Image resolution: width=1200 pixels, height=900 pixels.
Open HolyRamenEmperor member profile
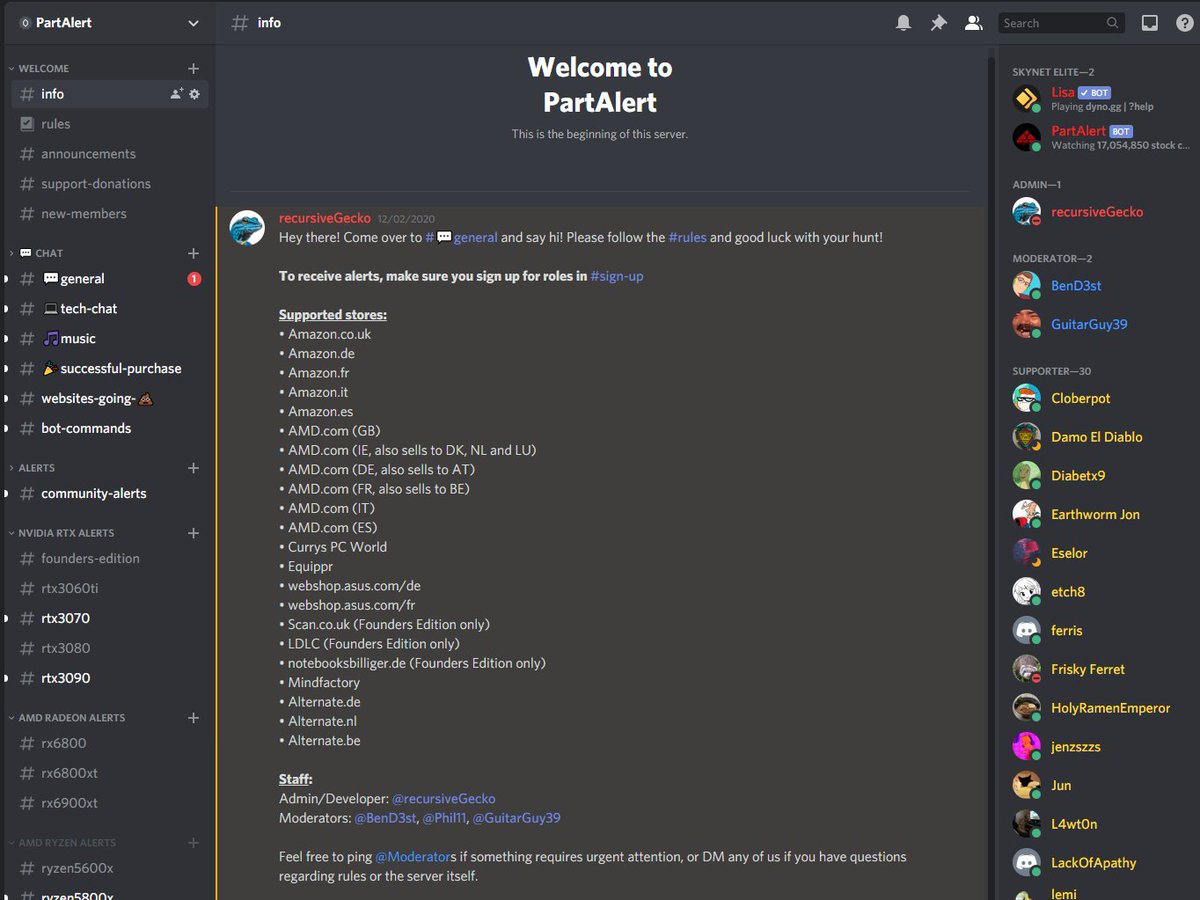coord(1099,709)
